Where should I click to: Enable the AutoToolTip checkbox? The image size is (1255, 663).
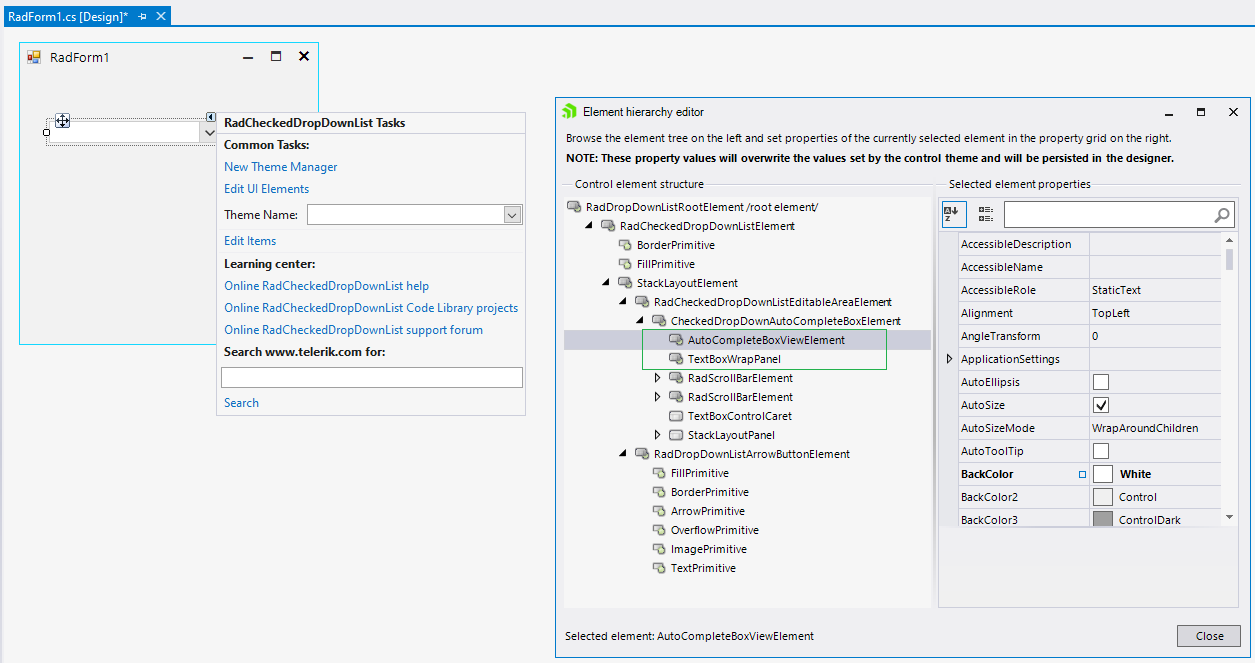tap(1101, 451)
